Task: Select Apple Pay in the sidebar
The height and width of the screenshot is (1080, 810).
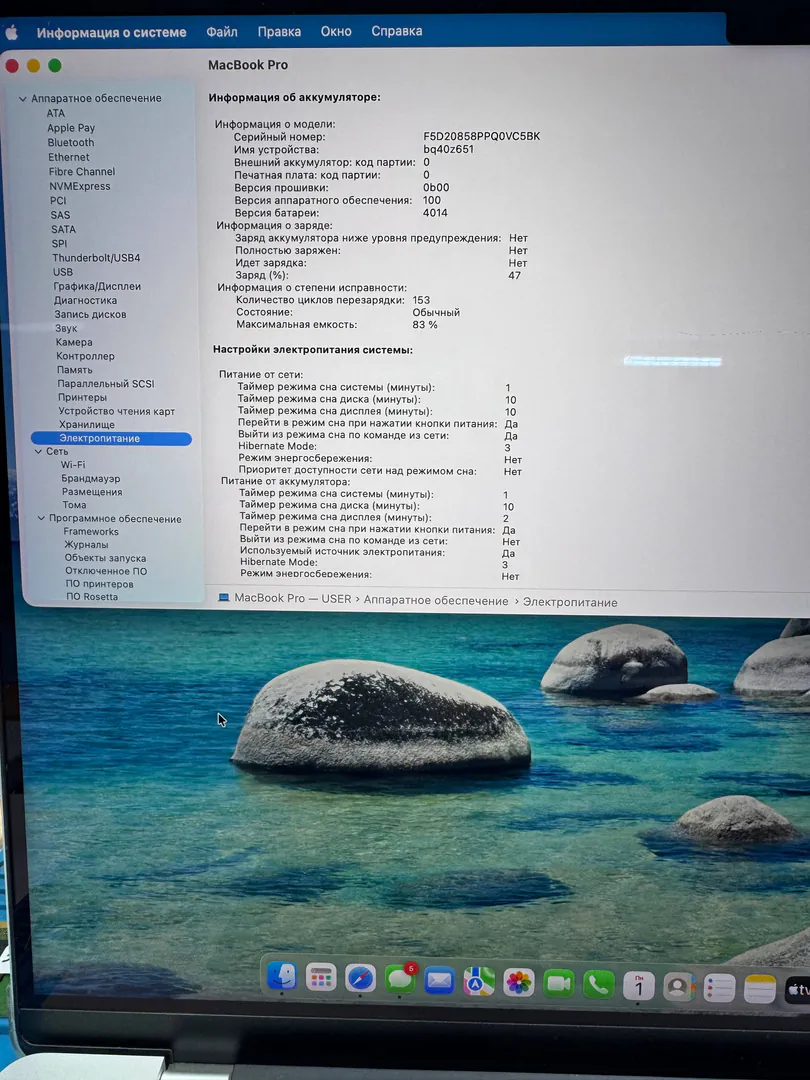Action: click(71, 127)
